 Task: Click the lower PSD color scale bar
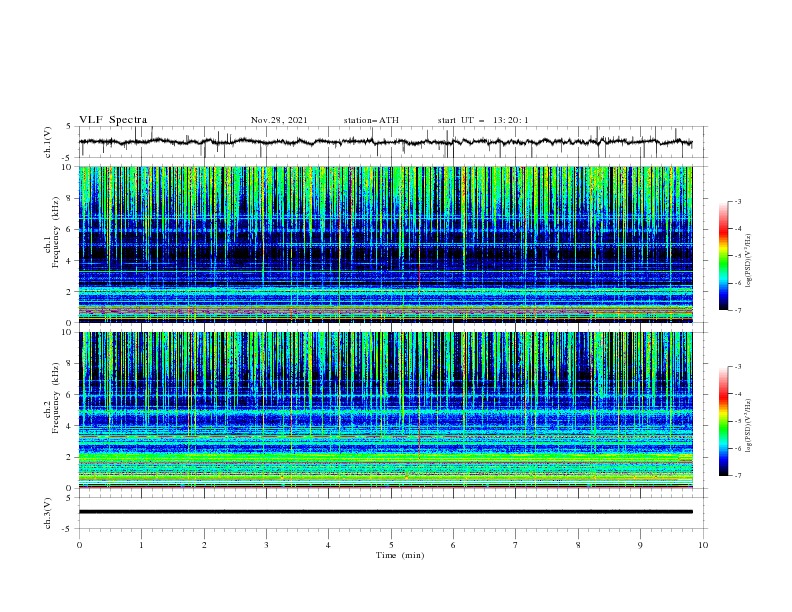[723, 421]
